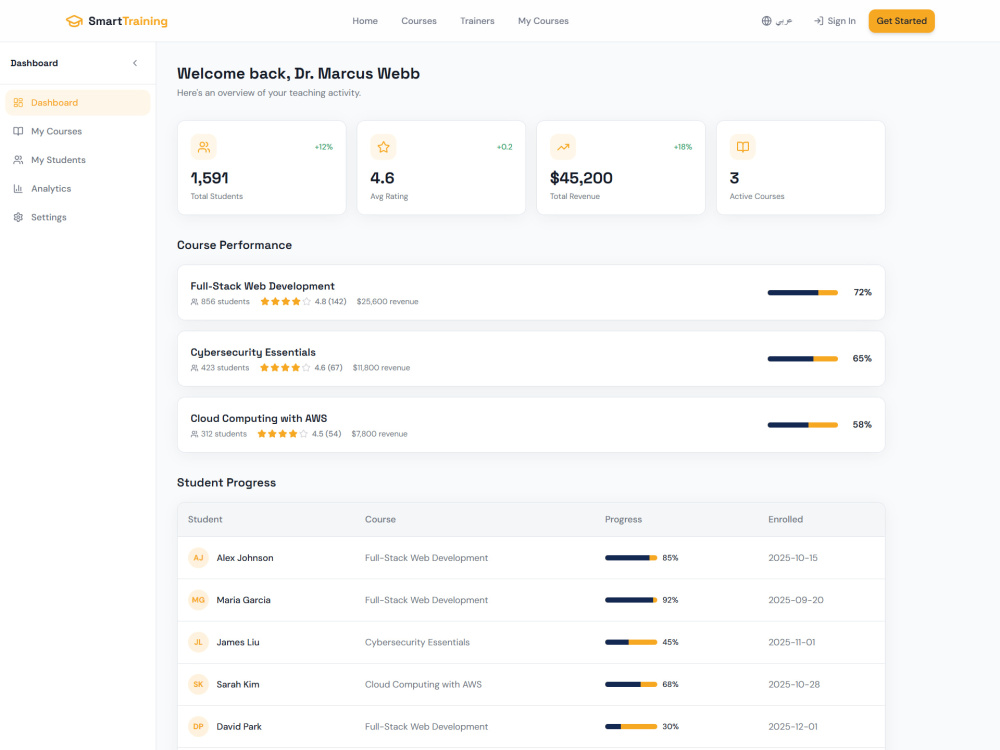The height and width of the screenshot is (750, 1000).
Task: Switch language to Arabic
Action: tap(777, 21)
